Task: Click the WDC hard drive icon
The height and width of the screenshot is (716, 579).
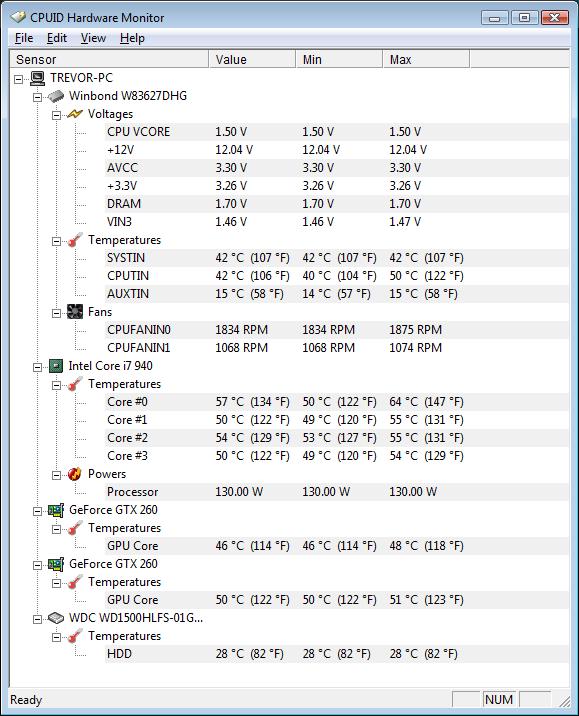Action: click(56, 618)
